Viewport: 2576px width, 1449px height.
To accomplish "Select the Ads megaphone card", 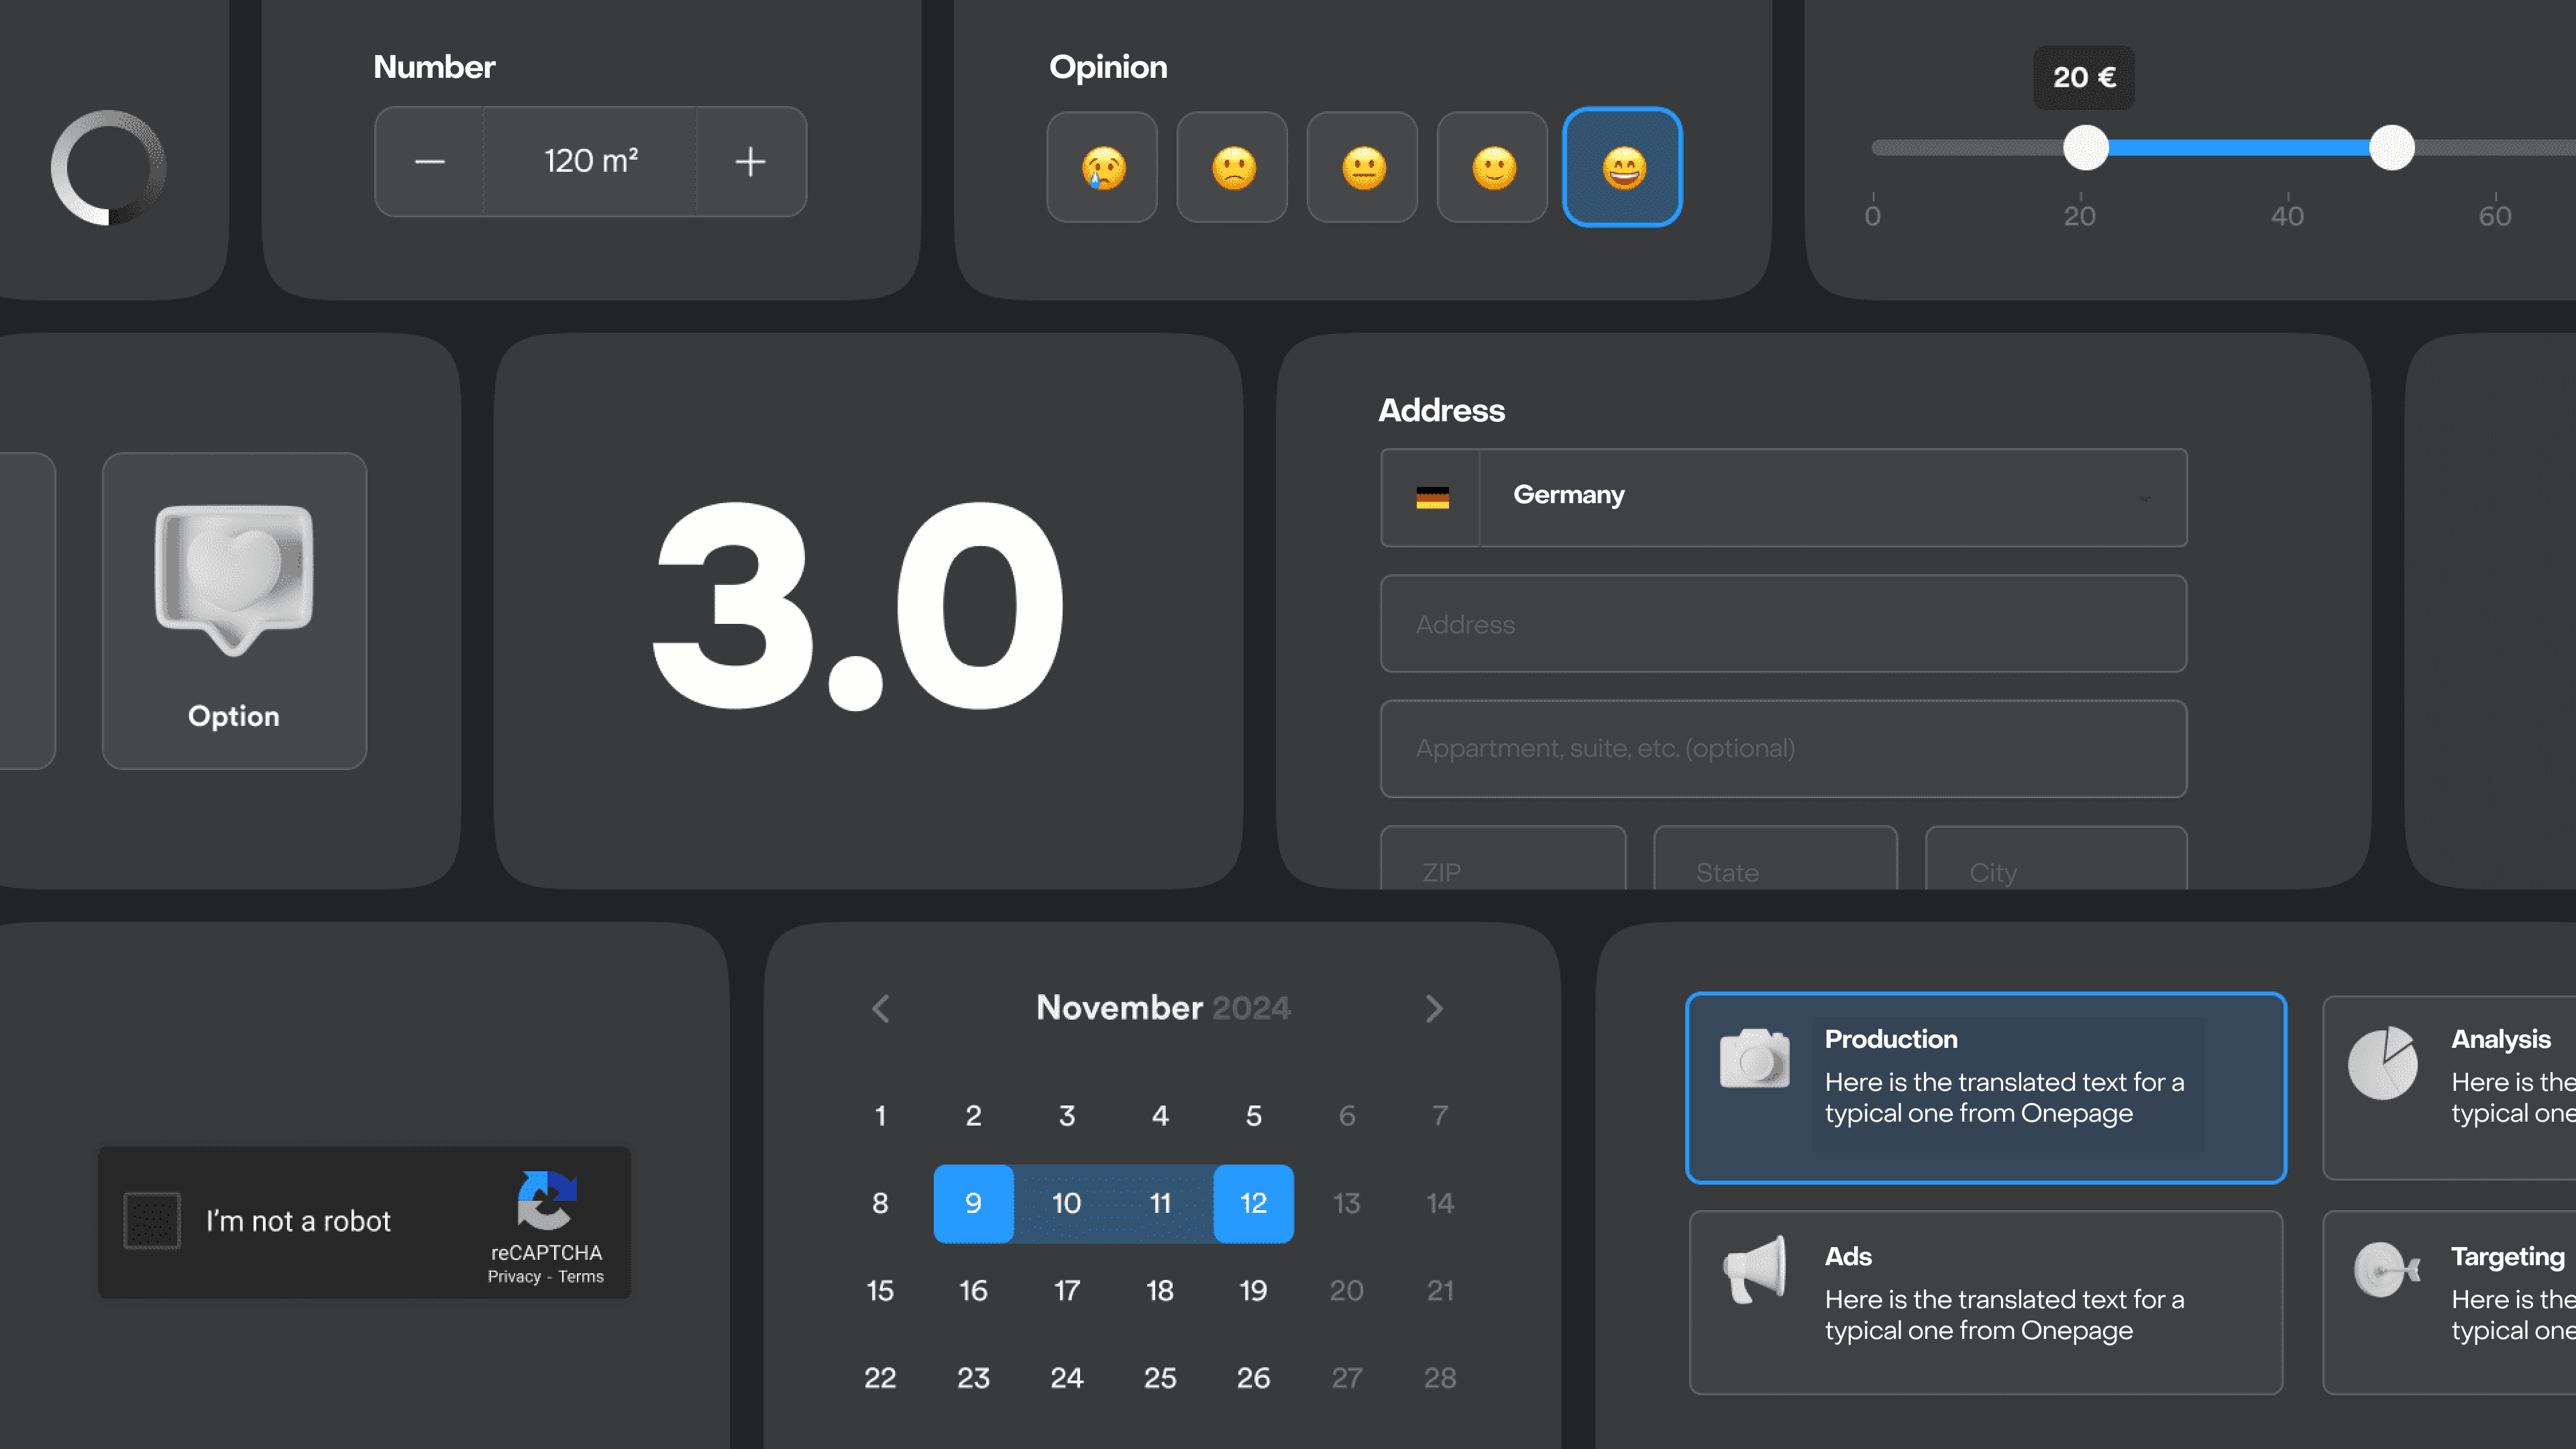I will [x=1985, y=1302].
